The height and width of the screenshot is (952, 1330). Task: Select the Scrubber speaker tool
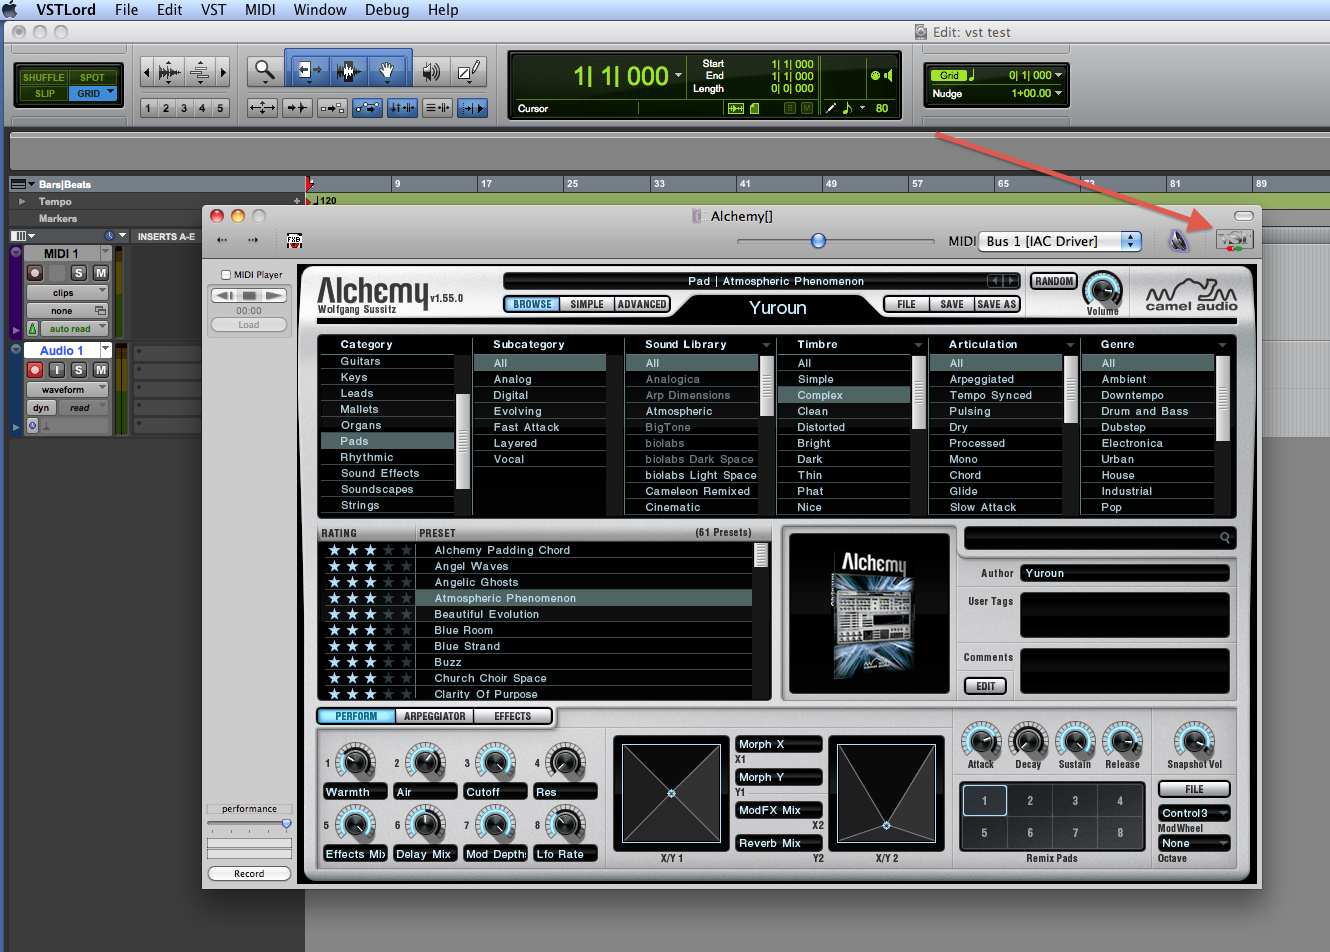tap(431, 72)
